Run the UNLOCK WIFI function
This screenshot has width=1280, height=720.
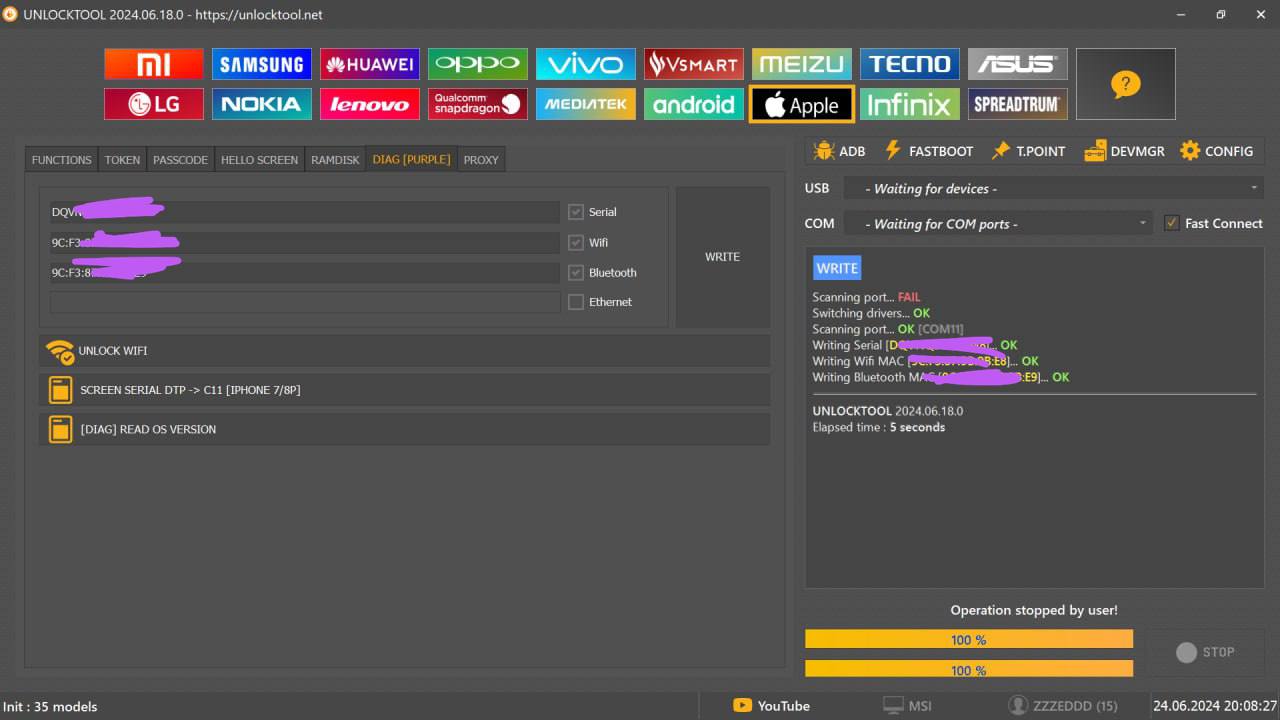click(x=404, y=351)
